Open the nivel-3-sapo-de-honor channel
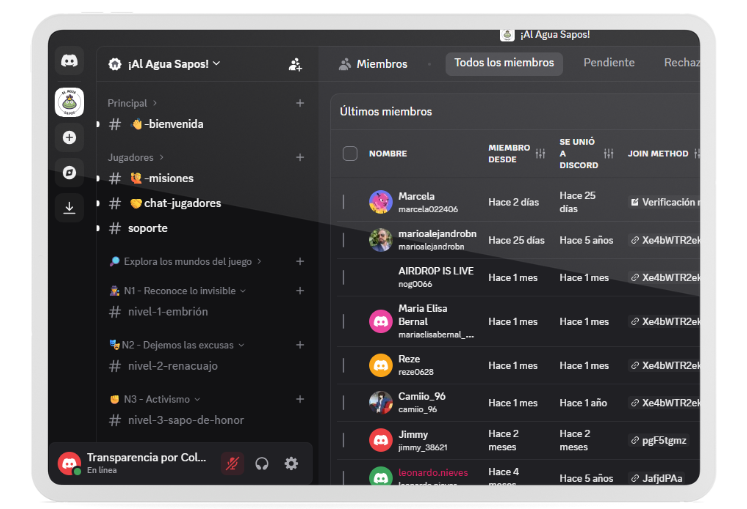 tap(185, 420)
